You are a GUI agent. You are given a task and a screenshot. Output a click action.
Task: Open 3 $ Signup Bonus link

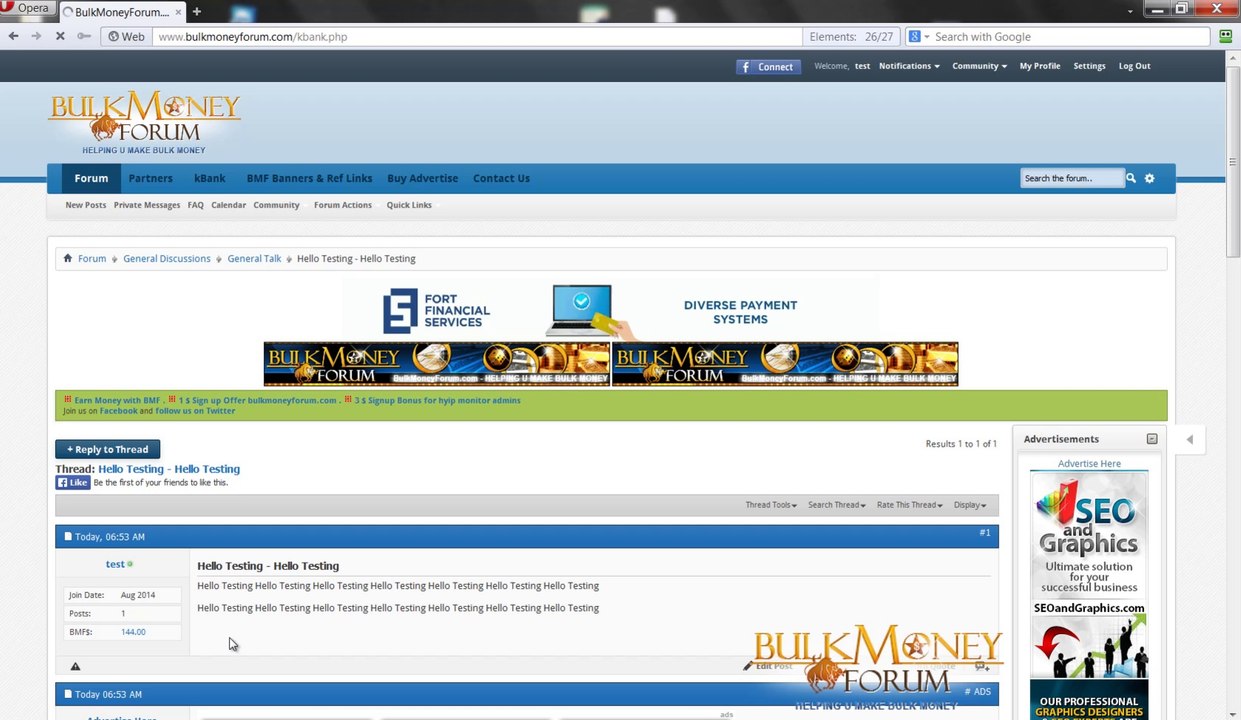pyautogui.click(x=437, y=400)
